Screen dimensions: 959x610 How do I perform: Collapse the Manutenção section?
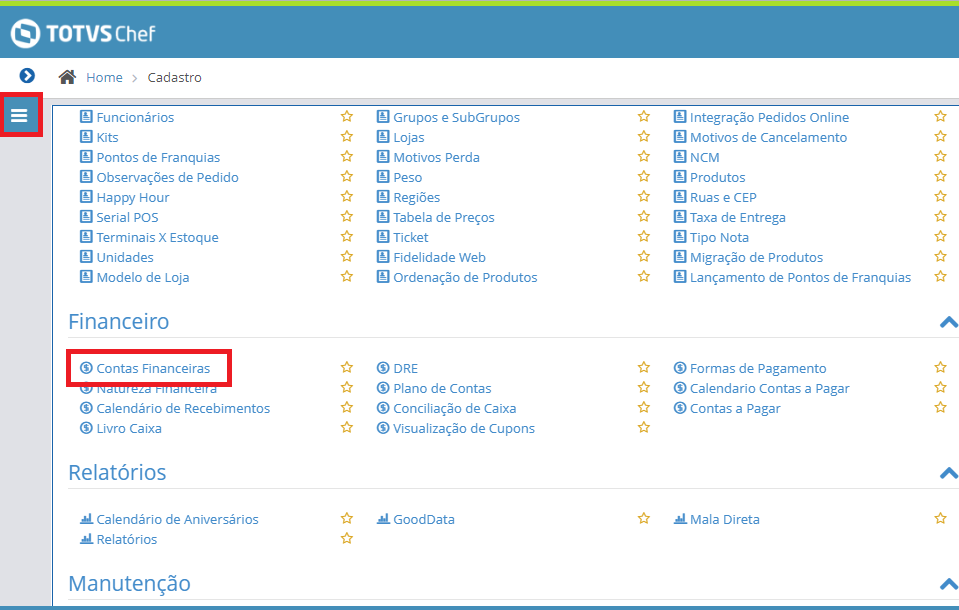949,584
